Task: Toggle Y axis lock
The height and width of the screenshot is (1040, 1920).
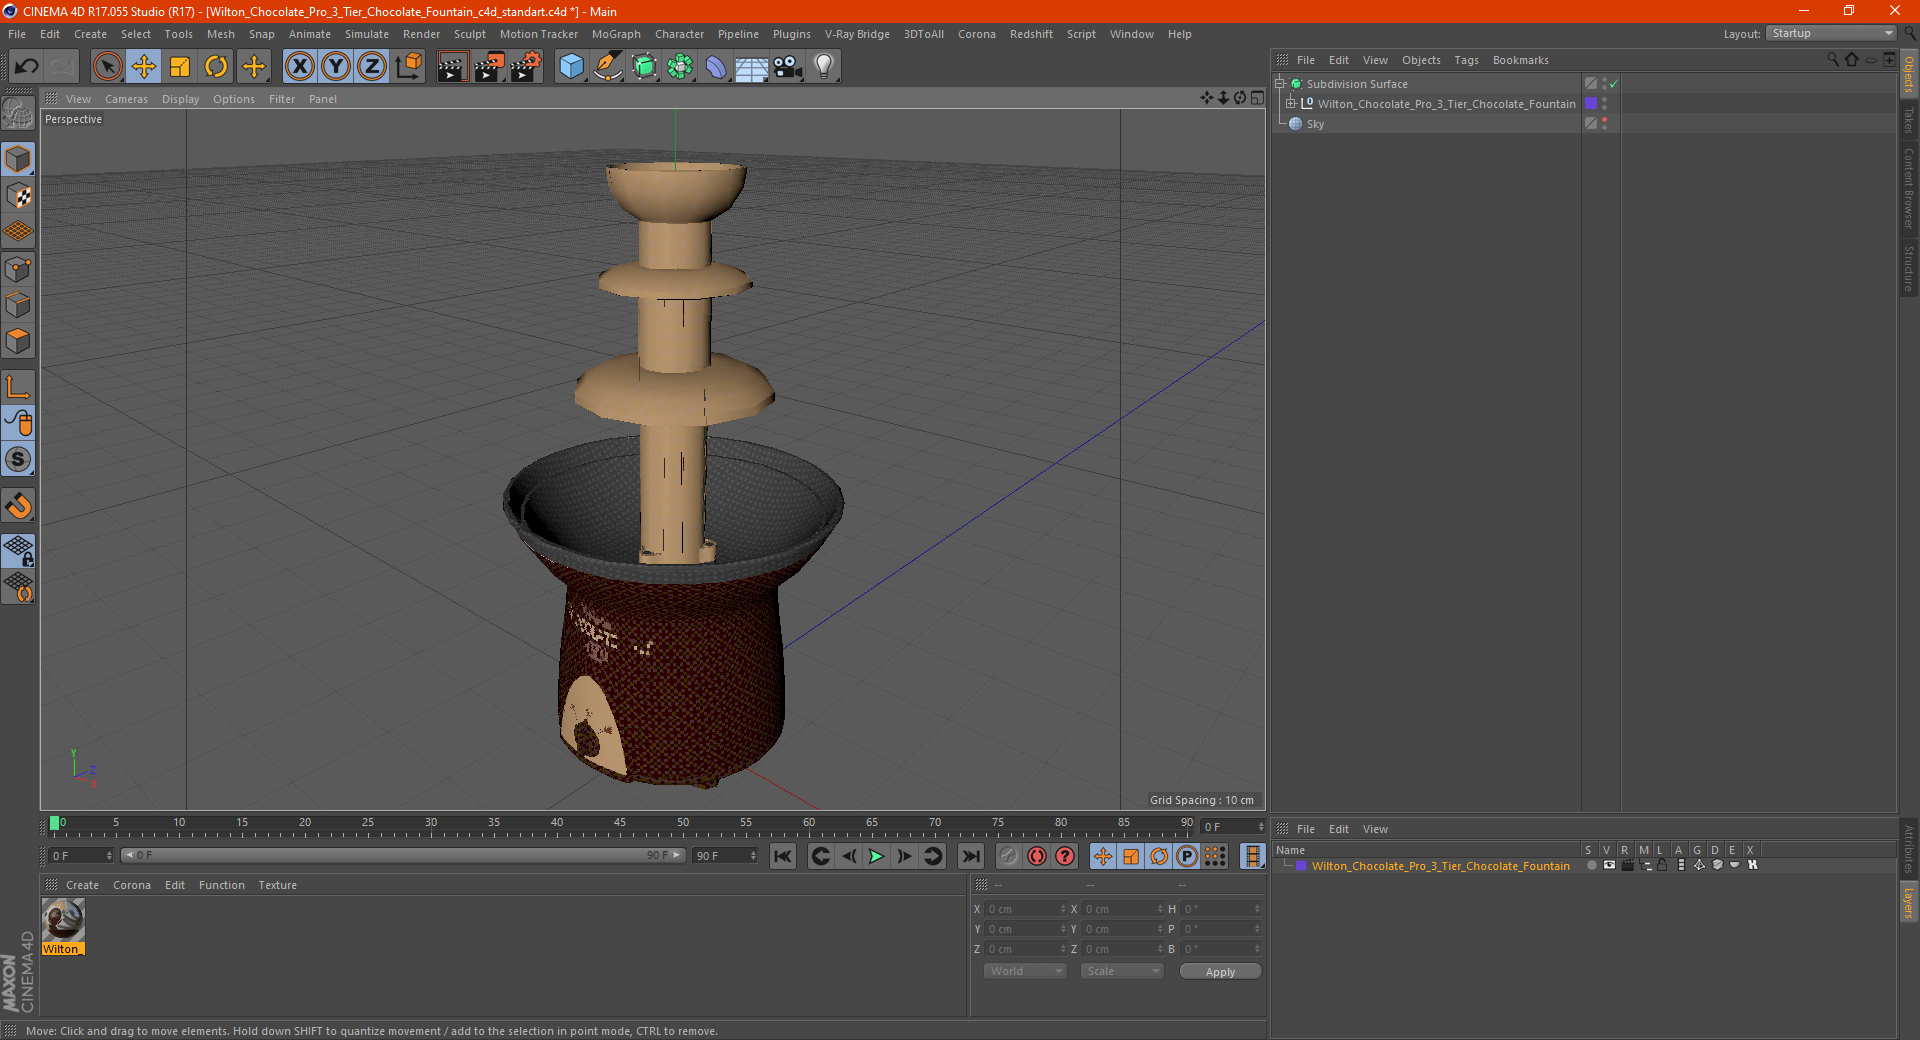Action: coord(336,67)
